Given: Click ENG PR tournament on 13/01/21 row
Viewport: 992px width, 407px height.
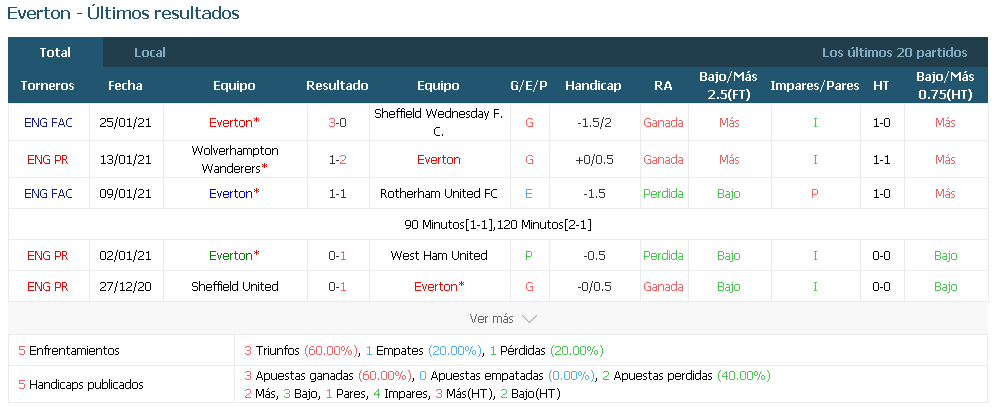Looking at the screenshot, I should (x=47, y=160).
